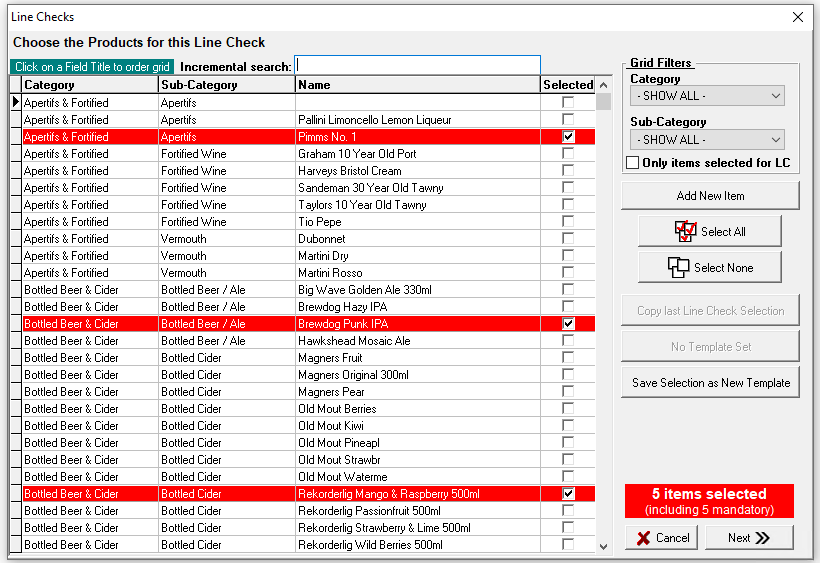The width and height of the screenshot is (820, 563).
Task: Click scrollbar down arrow in product grid
Action: [x=603, y=546]
